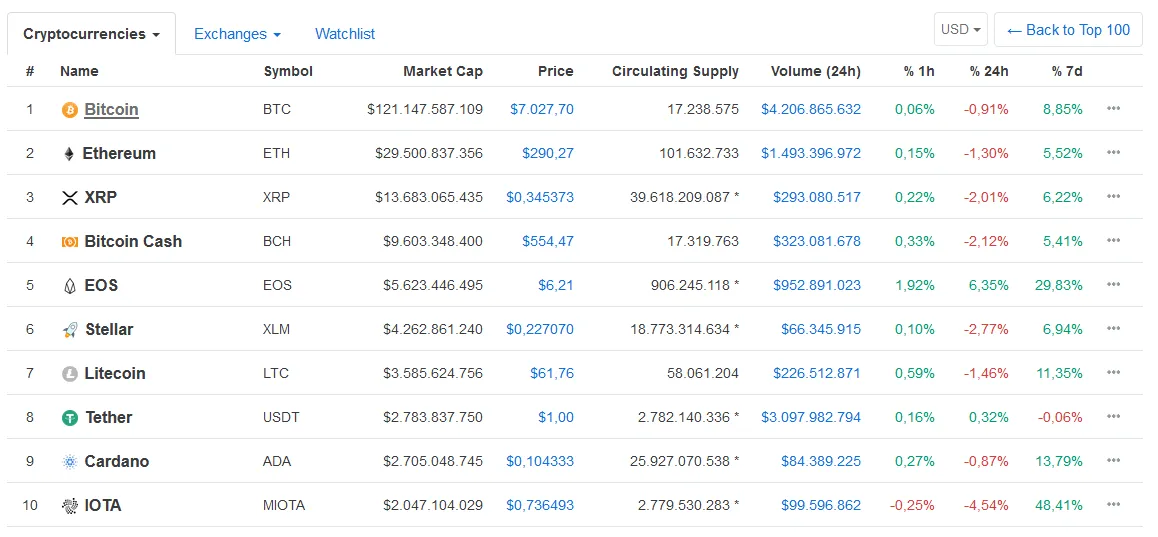Open the Ethereum name link
Viewport: 1158px width, 537px height.
119,154
